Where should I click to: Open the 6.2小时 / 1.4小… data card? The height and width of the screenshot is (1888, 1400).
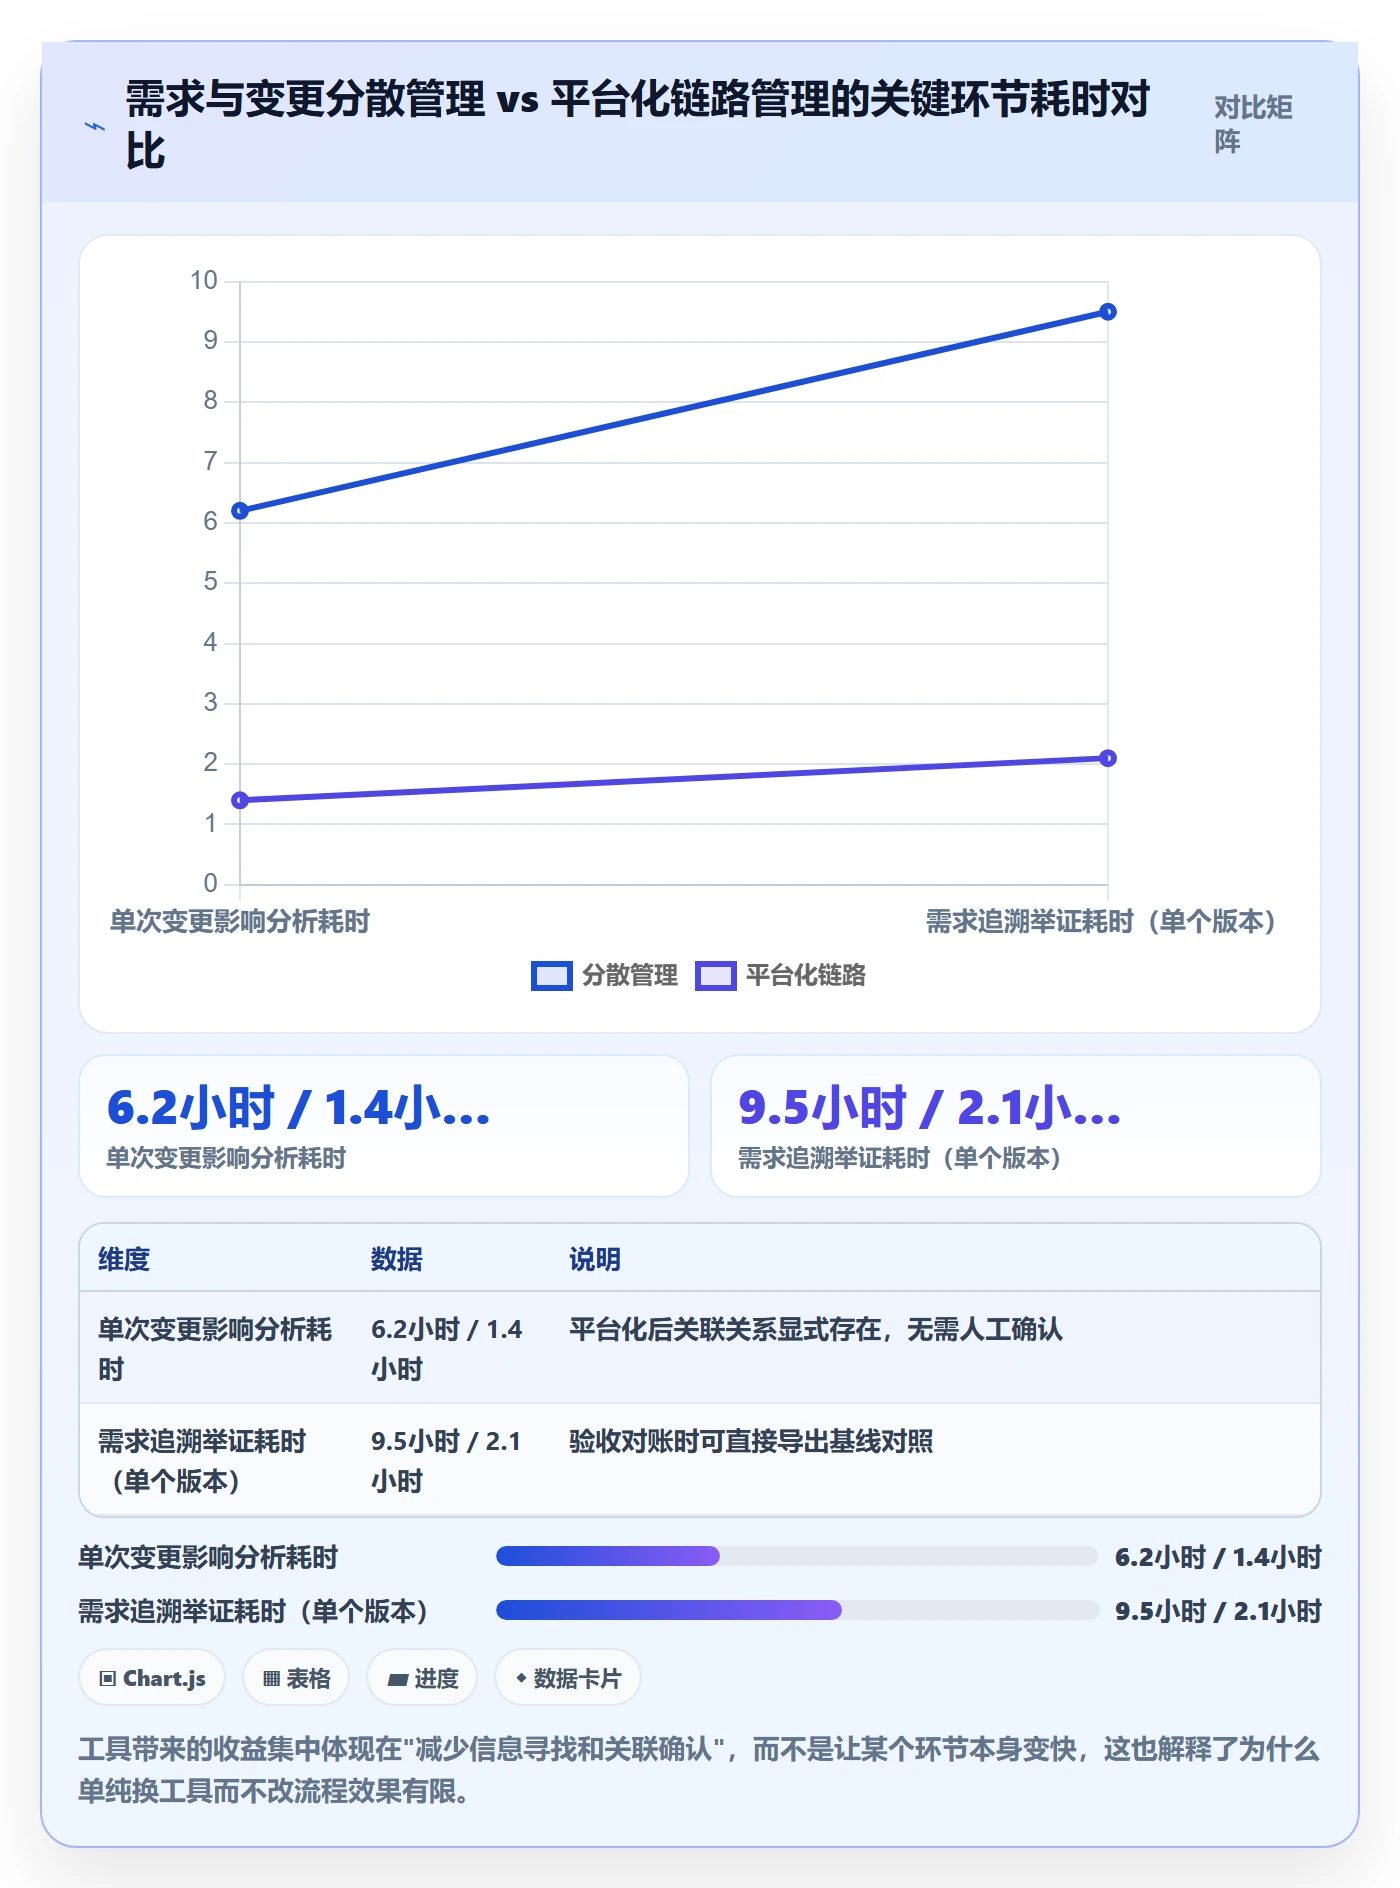tap(384, 1126)
